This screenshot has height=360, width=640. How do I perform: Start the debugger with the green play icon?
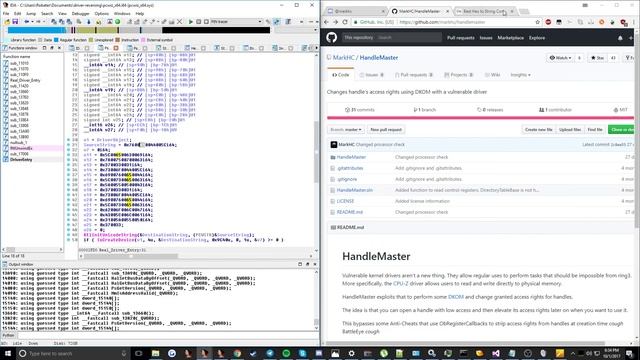tap(191, 22)
